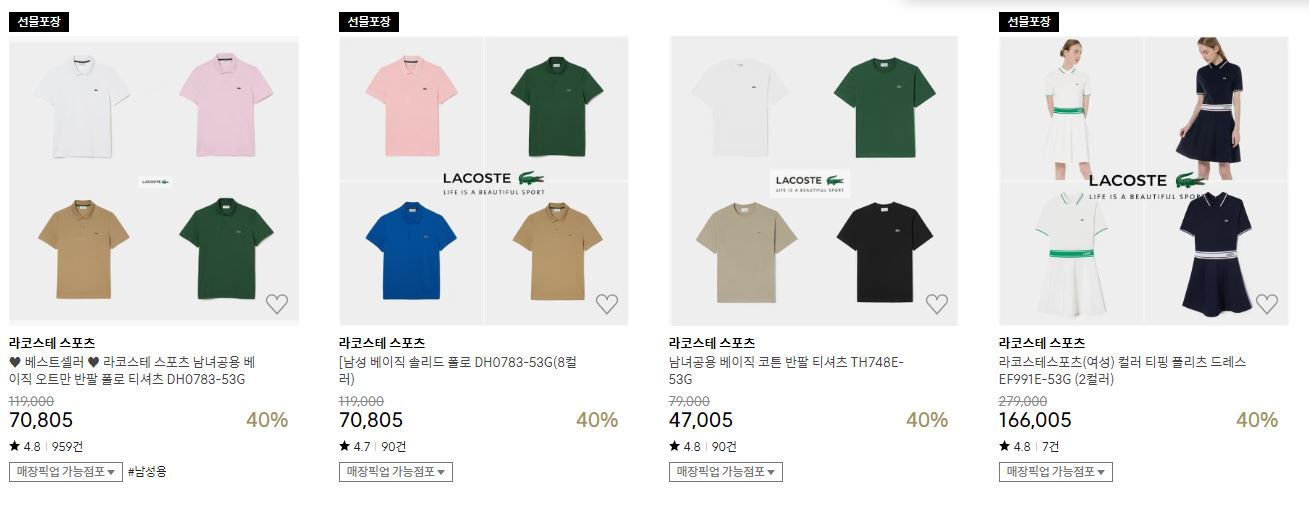Expand store pickup dropdown under 959 reviews item

[66, 472]
